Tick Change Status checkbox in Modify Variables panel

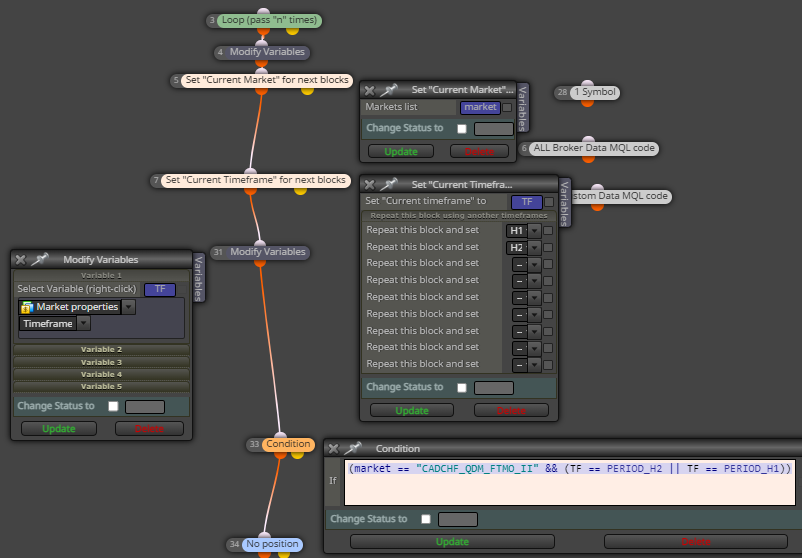click(x=113, y=406)
